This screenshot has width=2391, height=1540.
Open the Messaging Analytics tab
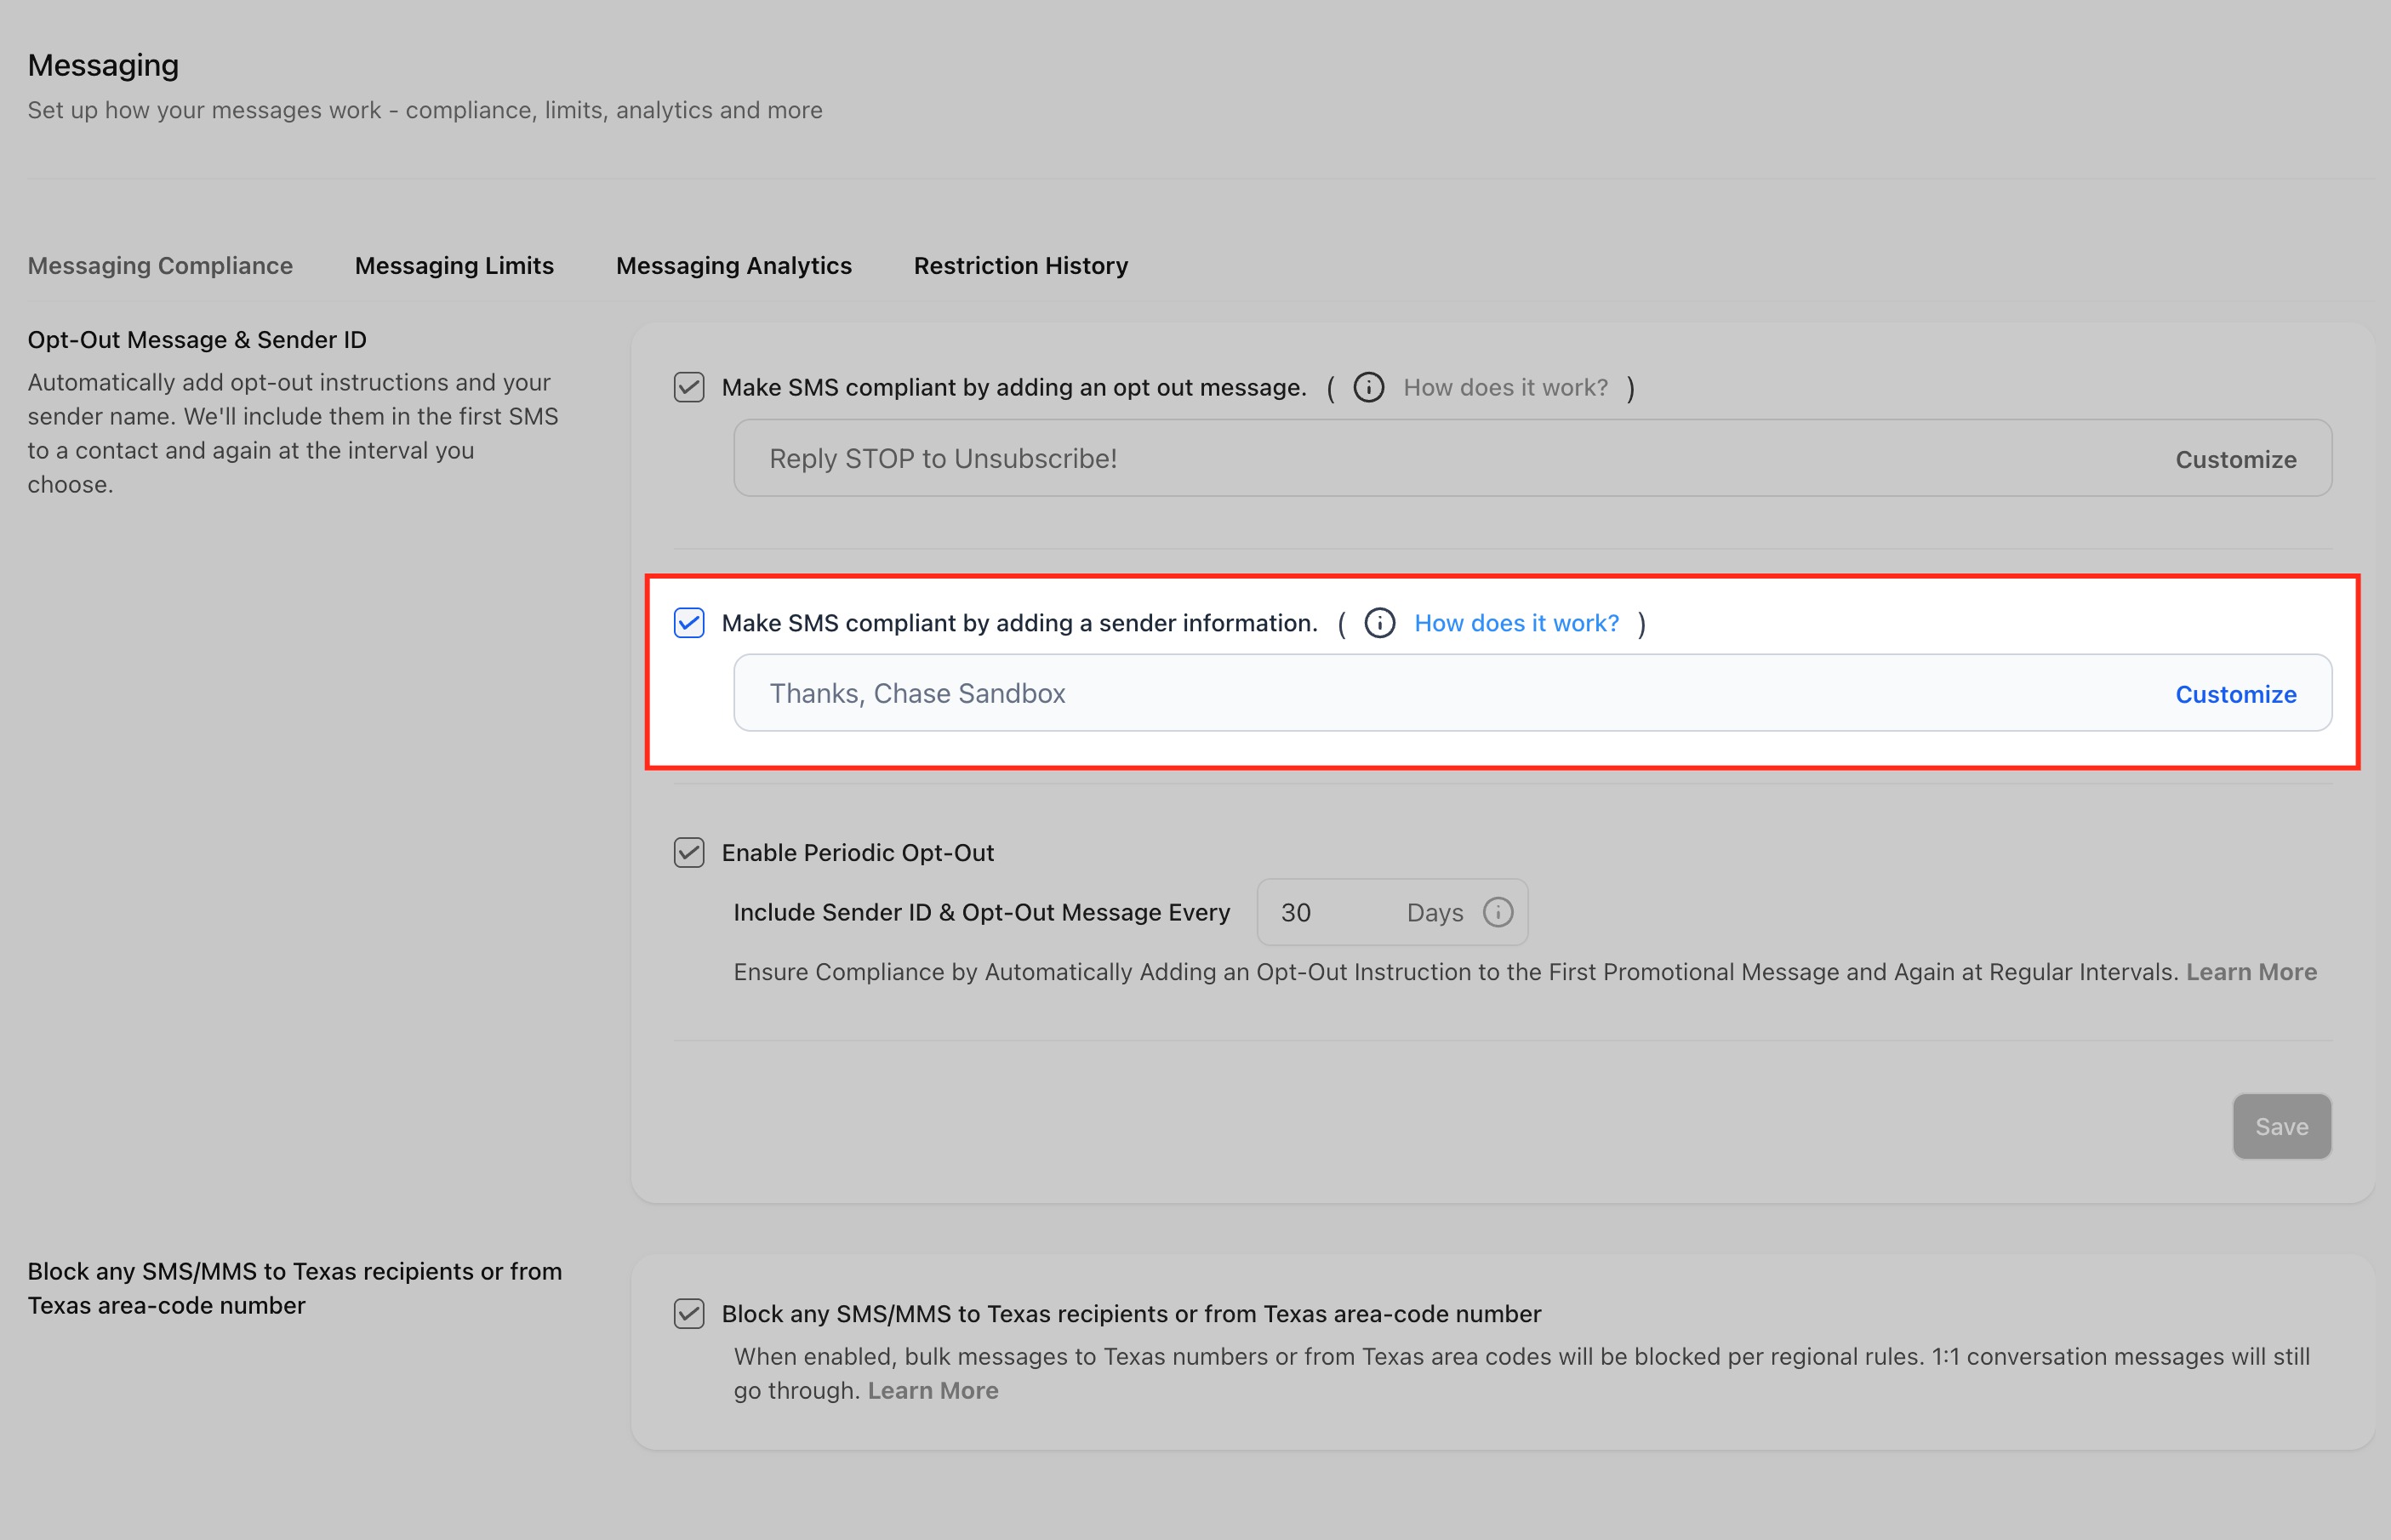tap(733, 265)
